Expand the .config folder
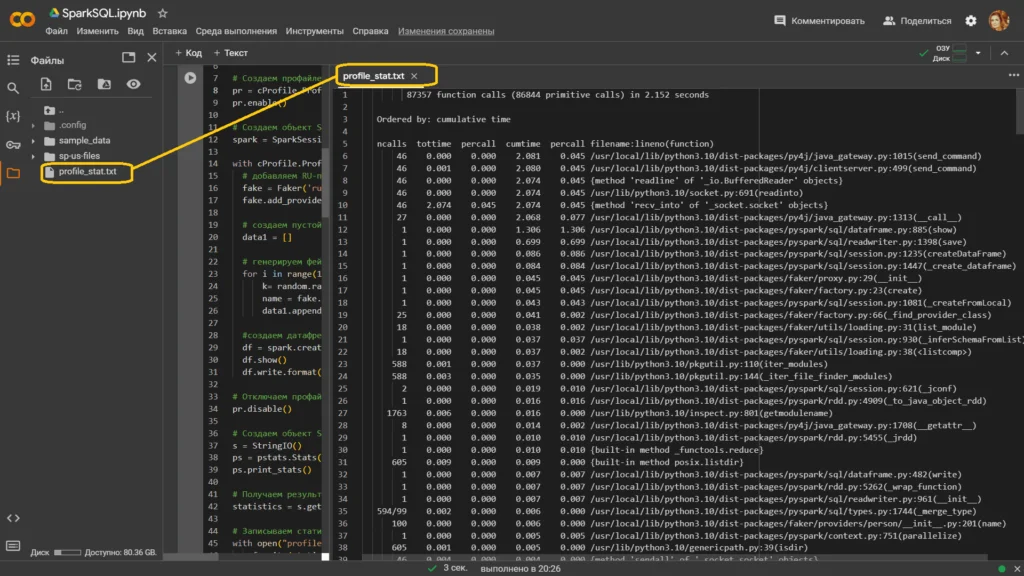 point(33,125)
